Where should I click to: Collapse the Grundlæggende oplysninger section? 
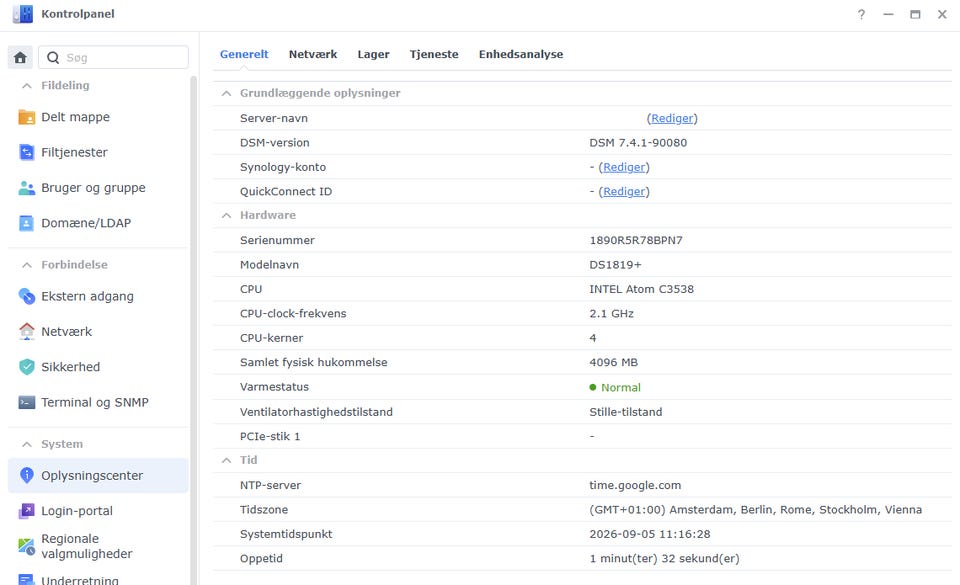tap(227, 93)
